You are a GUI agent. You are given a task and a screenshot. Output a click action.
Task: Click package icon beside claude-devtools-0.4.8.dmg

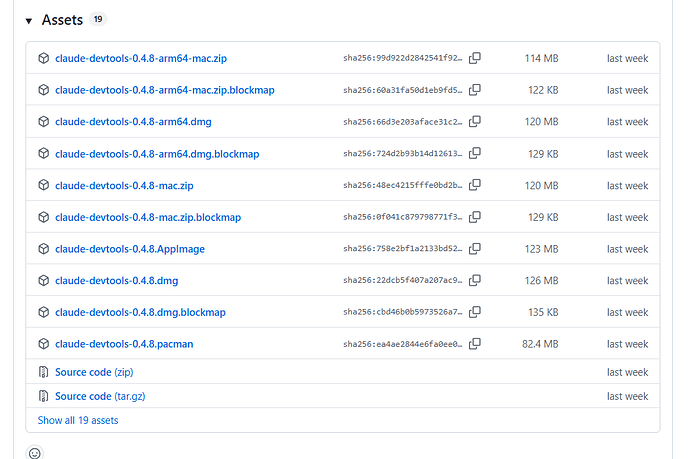[44, 280]
